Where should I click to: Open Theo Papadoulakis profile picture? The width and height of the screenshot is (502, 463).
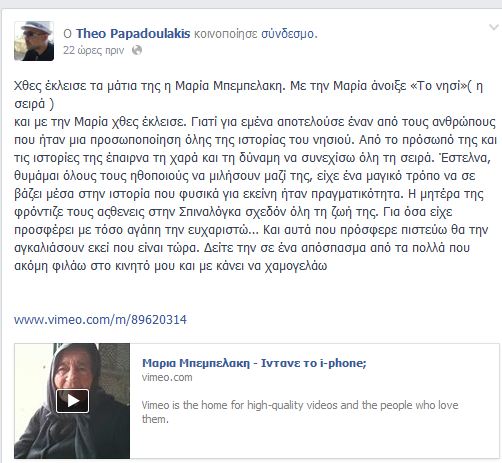[34, 41]
